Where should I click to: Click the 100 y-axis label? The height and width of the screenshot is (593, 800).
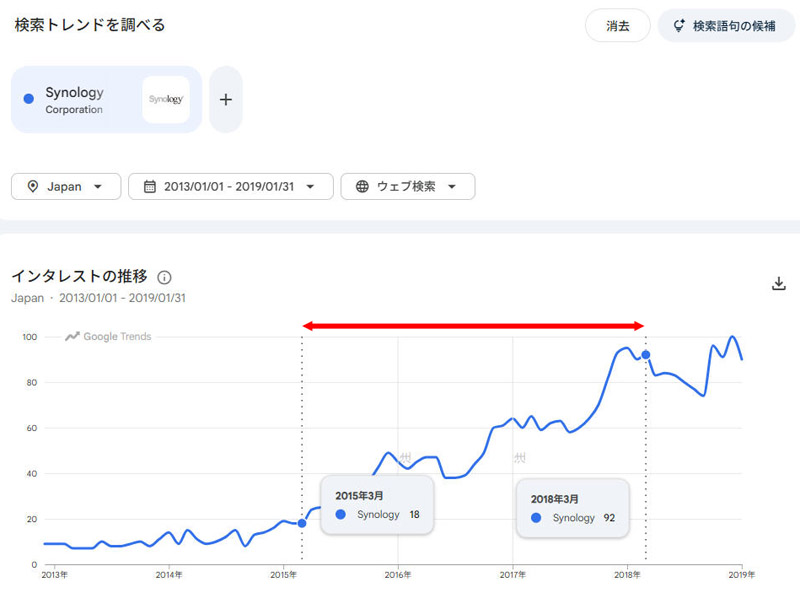(x=30, y=337)
